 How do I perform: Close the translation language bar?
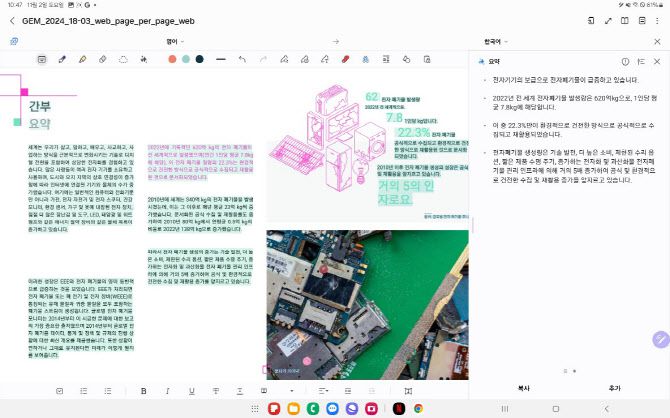(657, 41)
